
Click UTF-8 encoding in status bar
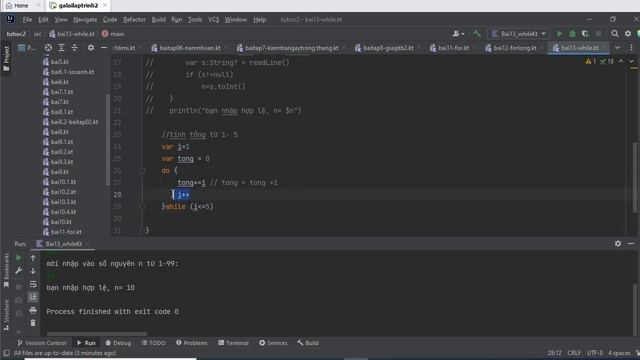click(595, 353)
